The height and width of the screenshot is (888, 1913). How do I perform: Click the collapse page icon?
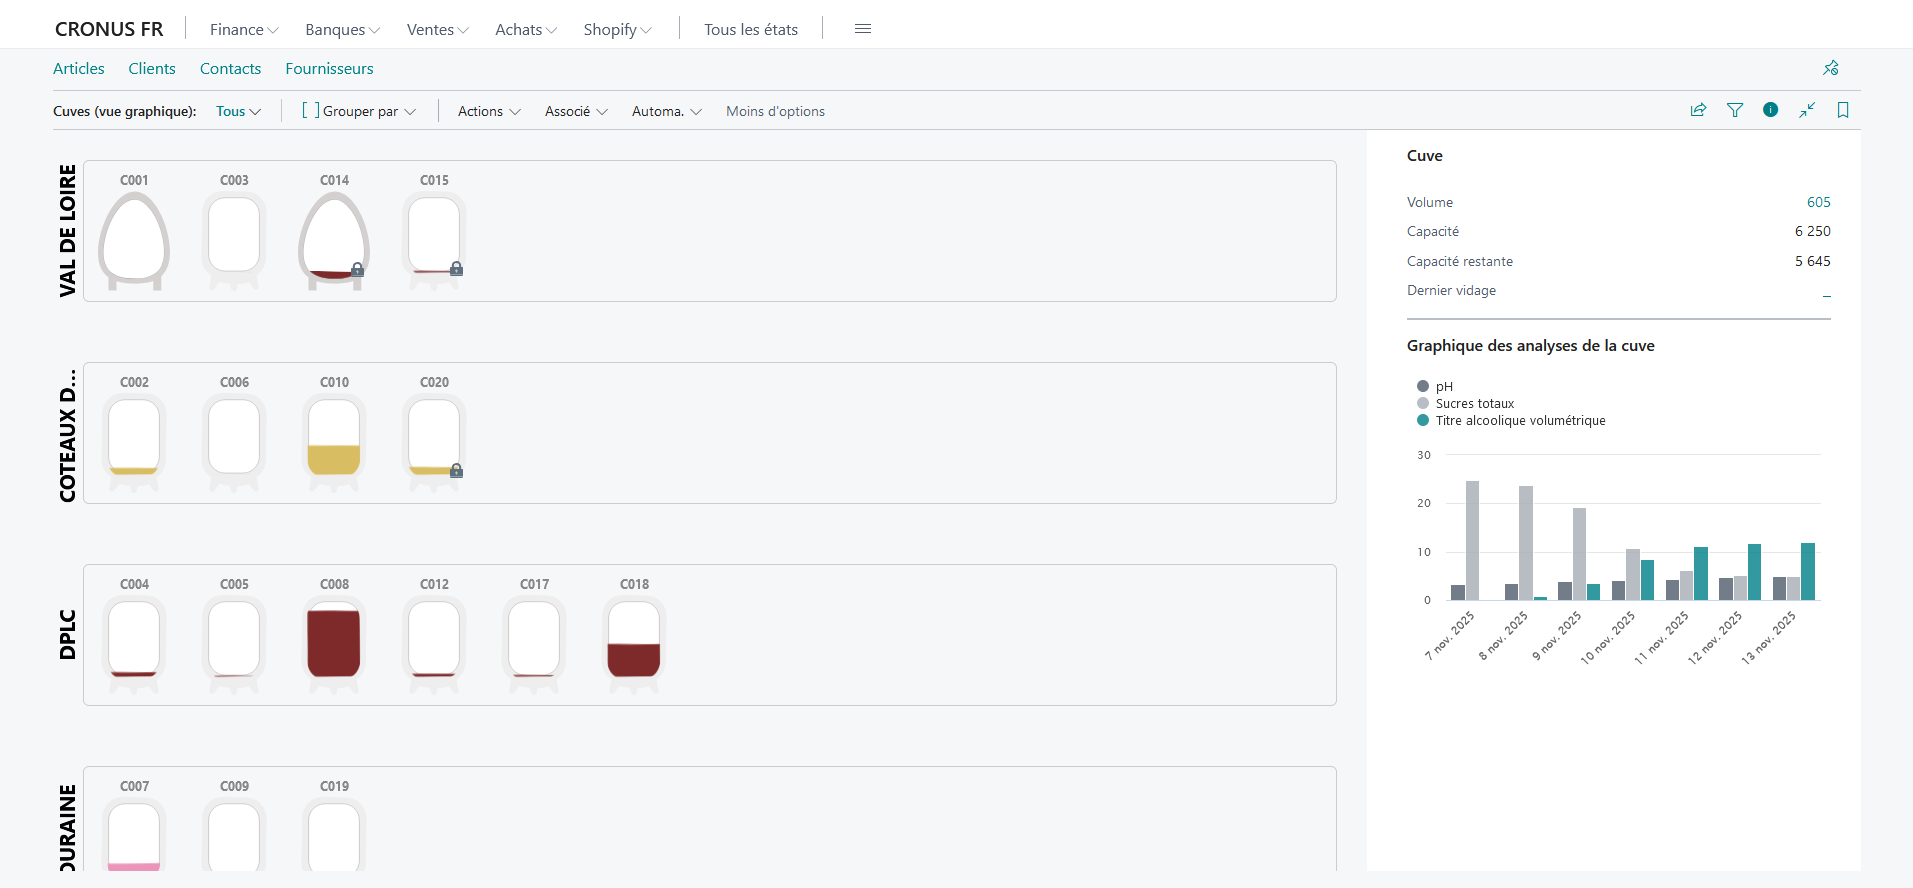1807,110
